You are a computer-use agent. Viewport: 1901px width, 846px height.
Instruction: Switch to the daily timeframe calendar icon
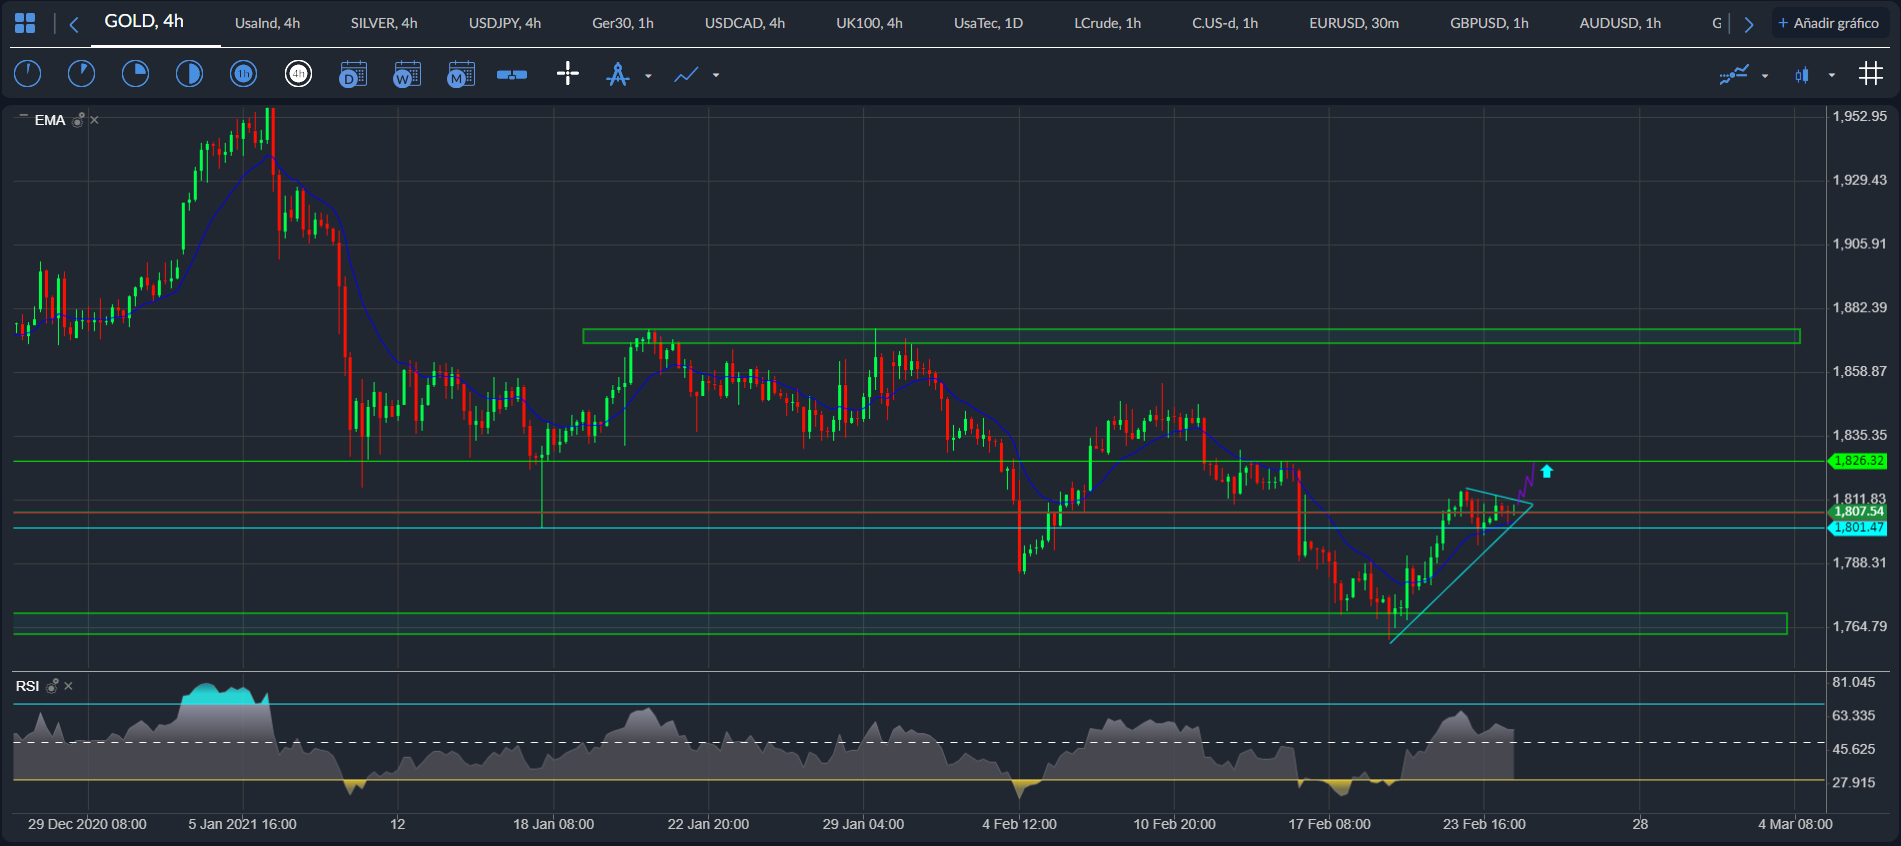coord(353,74)
